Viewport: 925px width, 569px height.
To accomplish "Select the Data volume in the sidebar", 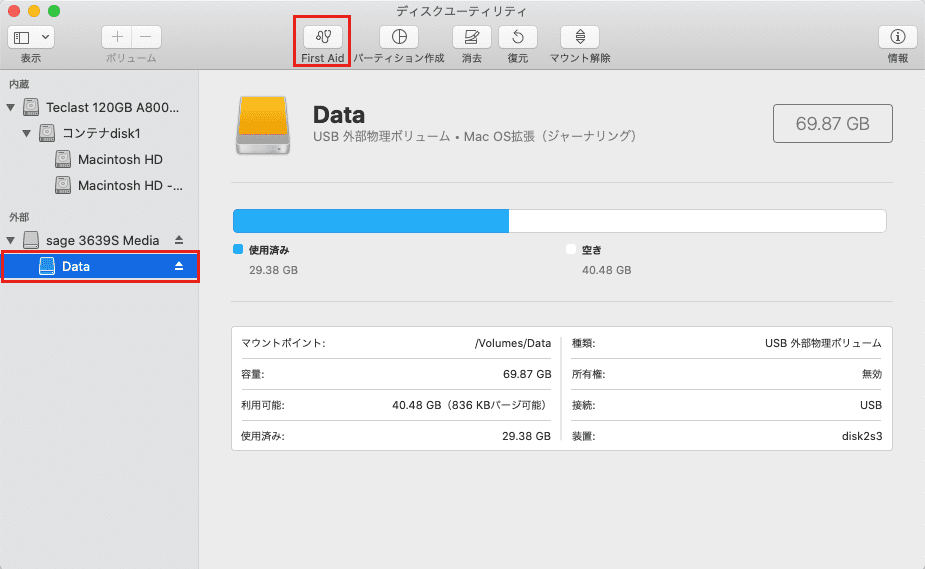I will pos(100,267).
